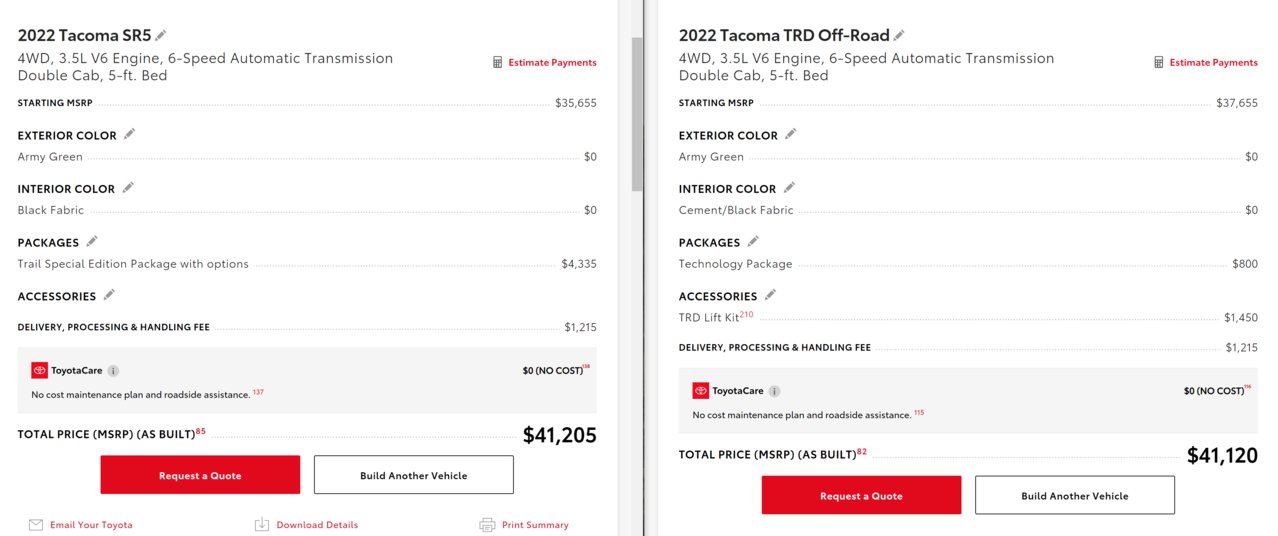Edit Interior Color on TRD Off-Road build

coord(788,187)
